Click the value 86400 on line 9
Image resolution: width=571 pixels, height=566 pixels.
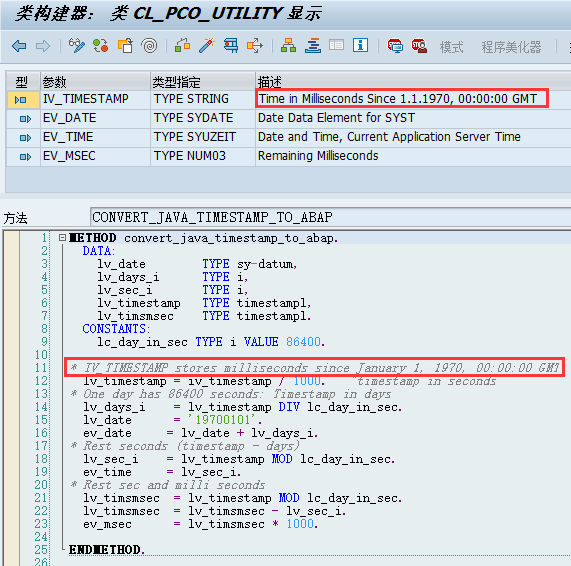pyautogui.click(x=303, y=342)
